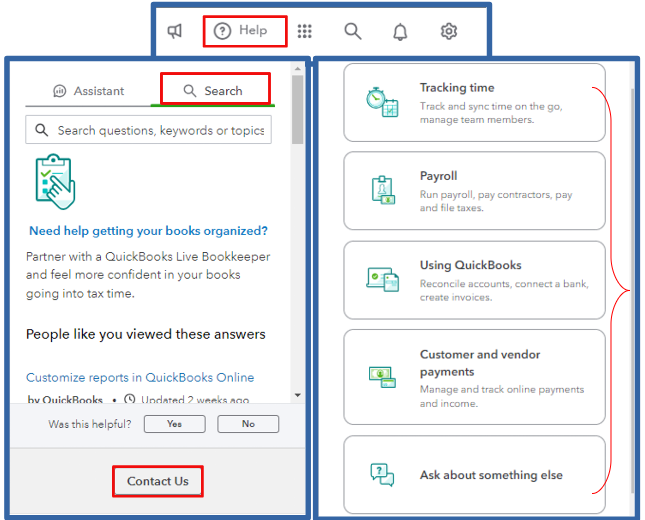Image resolution: width=645 pixels, height=520 pixels.
Task: Click the help panel scroll up arrow
Action: (297, 69)
